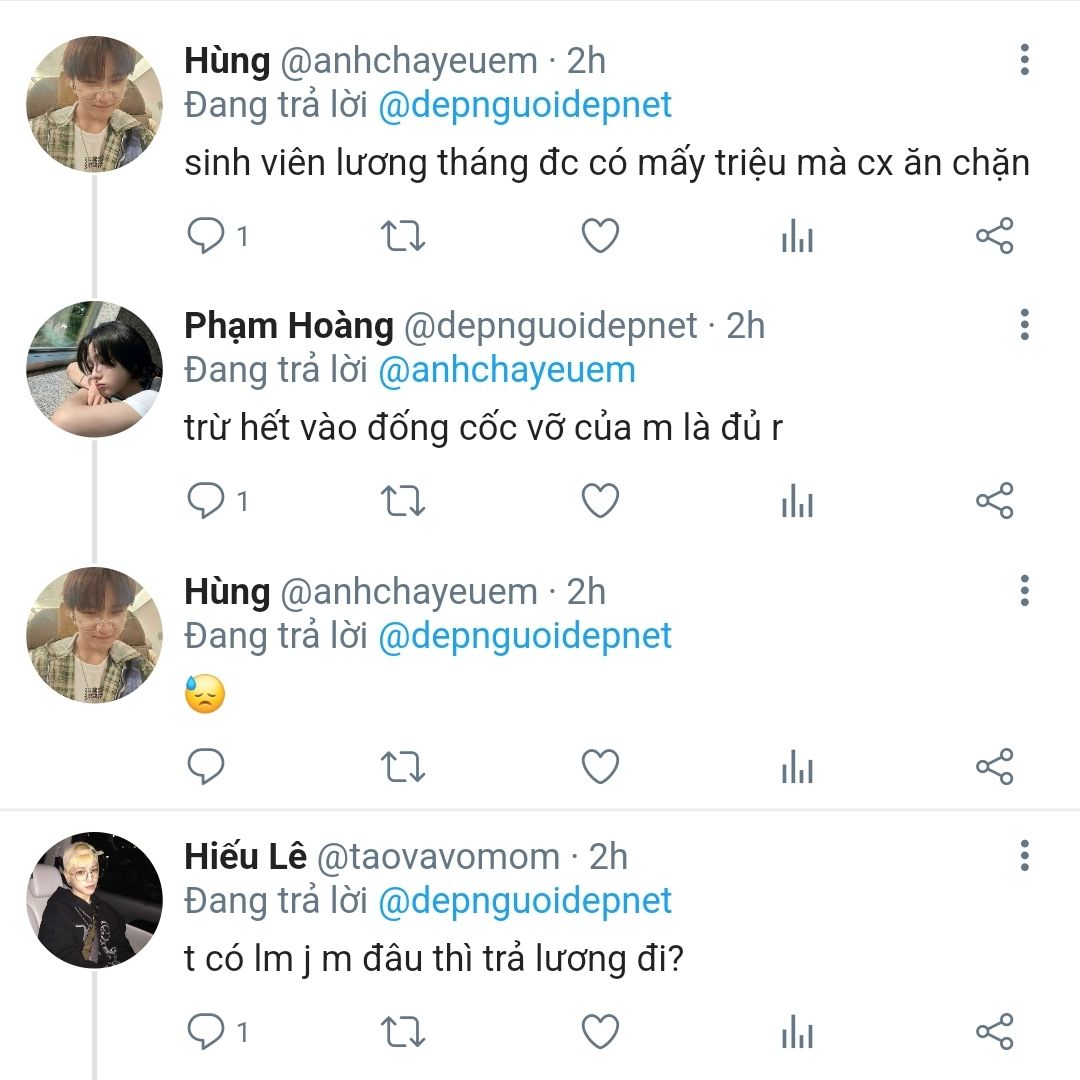Open more options for Phạm Hoàng's tweet
The height and width of the screenshot is (1080, 1080).
coord(1024,324)
